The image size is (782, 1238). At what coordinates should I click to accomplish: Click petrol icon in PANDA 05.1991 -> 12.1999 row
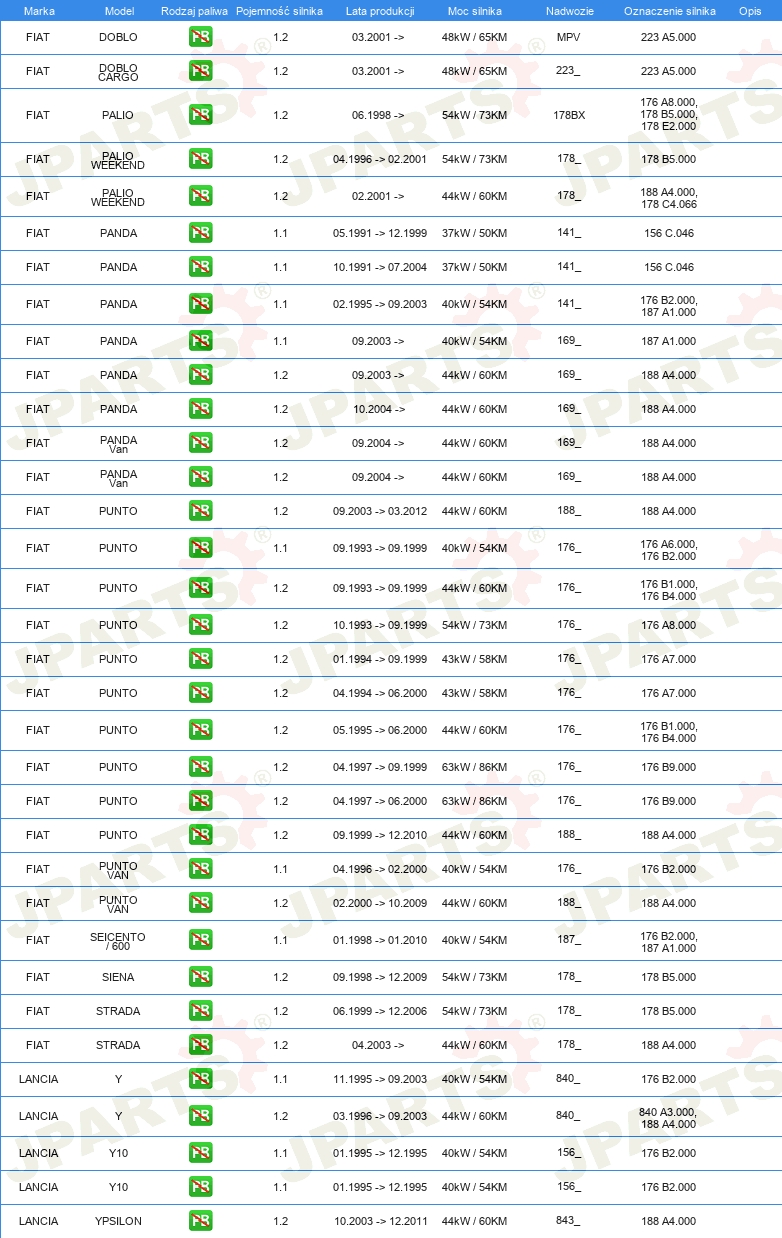[200, 233]
